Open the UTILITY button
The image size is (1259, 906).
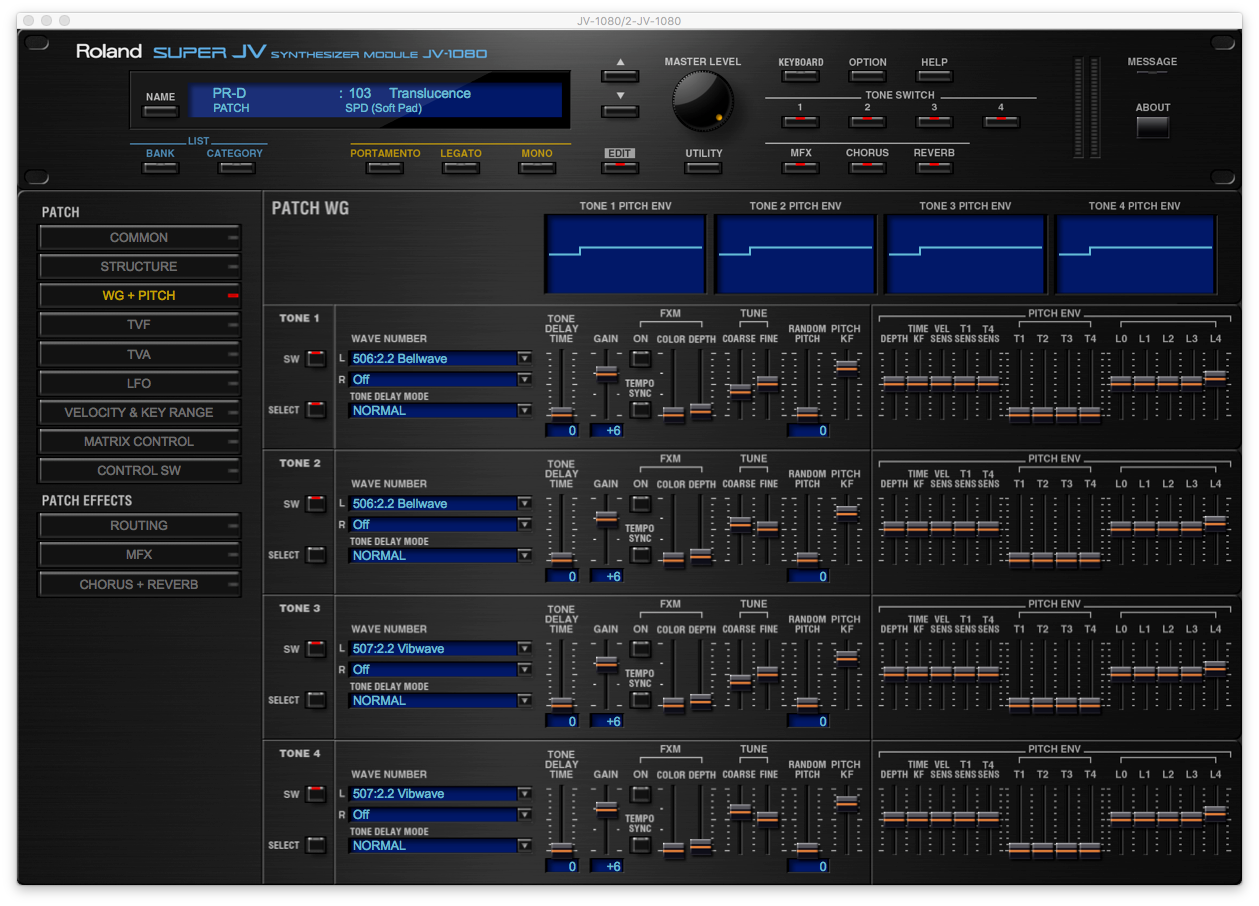click(x=703, y=168)
